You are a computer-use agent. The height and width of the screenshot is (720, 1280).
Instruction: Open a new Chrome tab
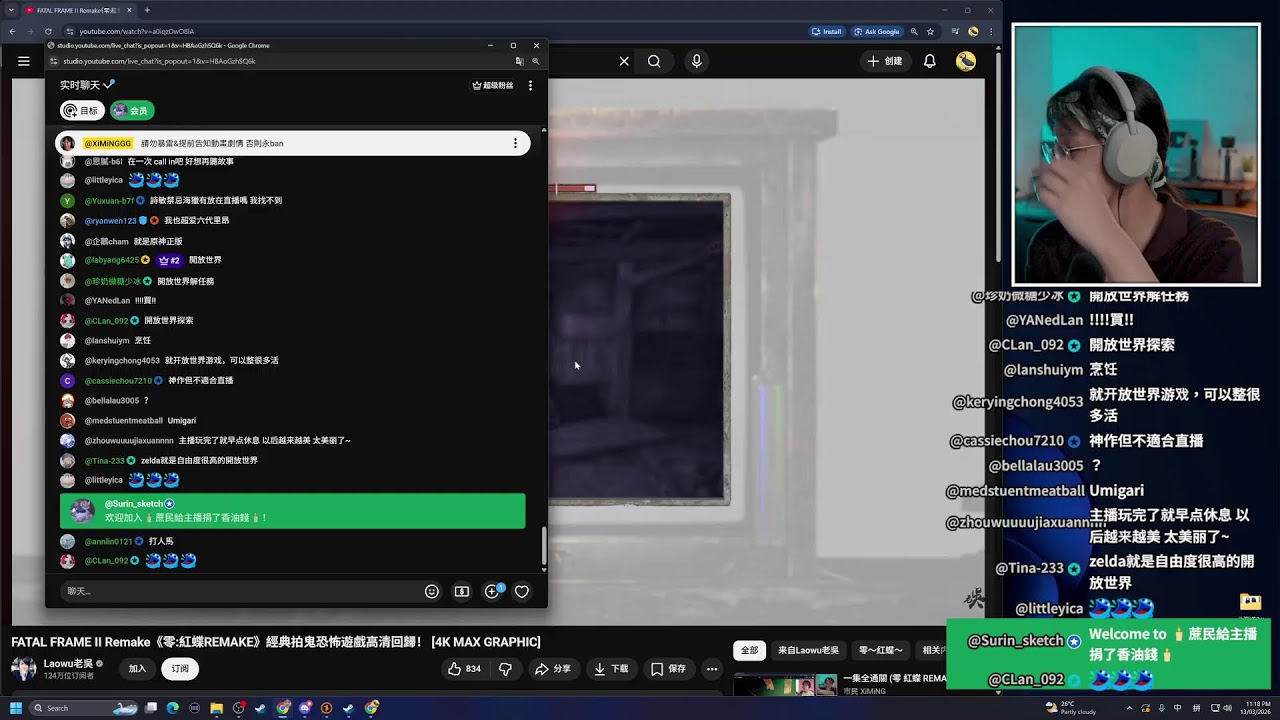(x=147, y=10)
